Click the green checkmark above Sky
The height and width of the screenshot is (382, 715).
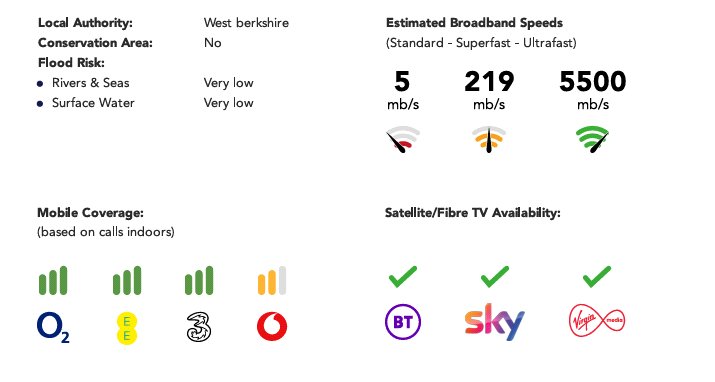[495, 277]
